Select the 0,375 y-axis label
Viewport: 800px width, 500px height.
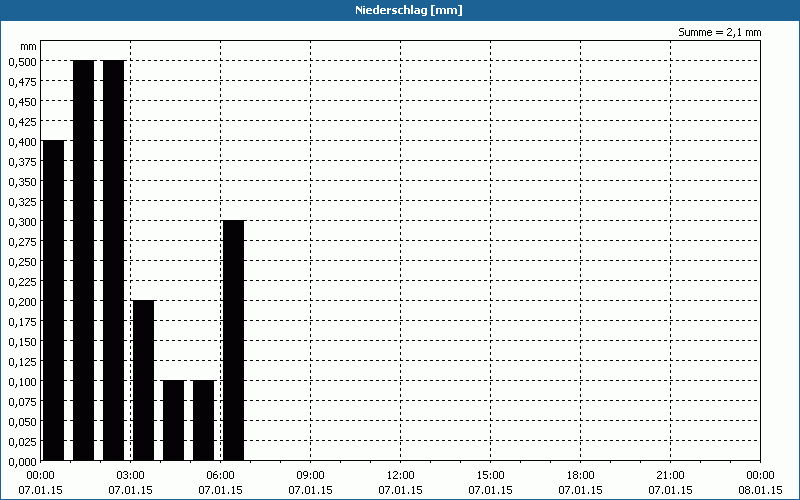23,161
